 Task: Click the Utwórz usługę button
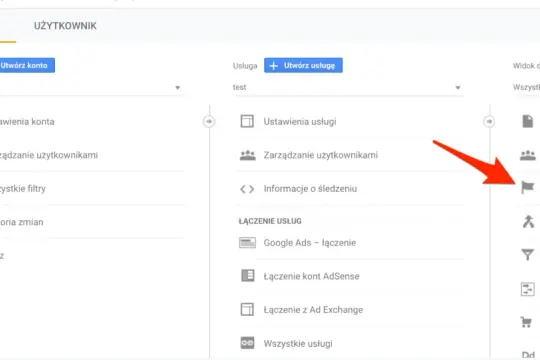[303, 65]
